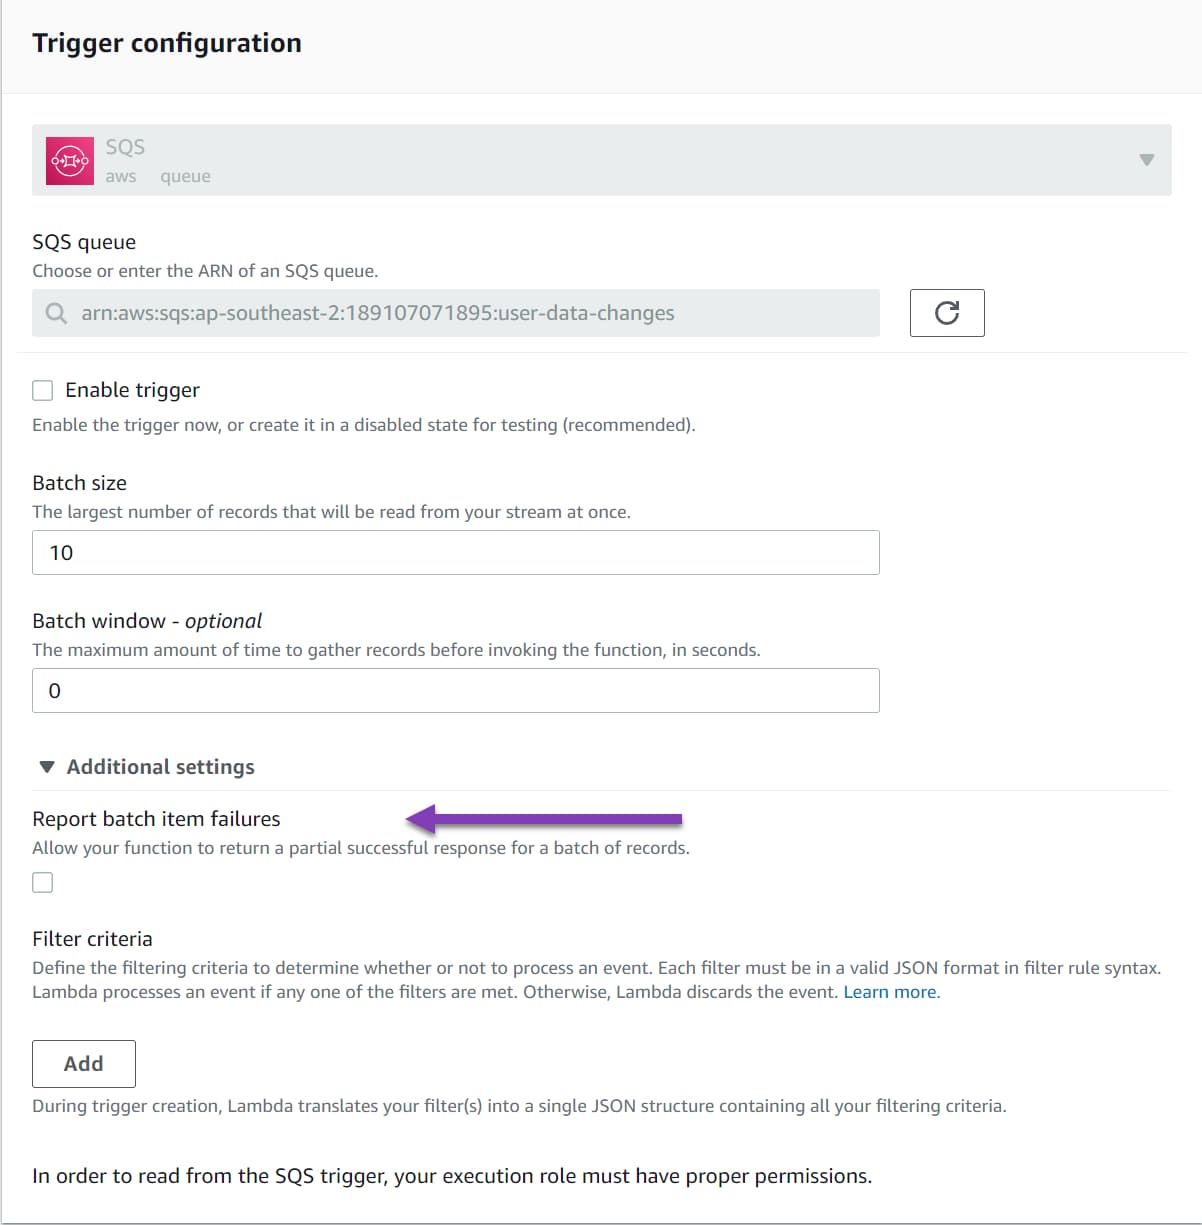Check Report batch item failures
Screen dimensions: 1202x1225
(x=43, y=882)
